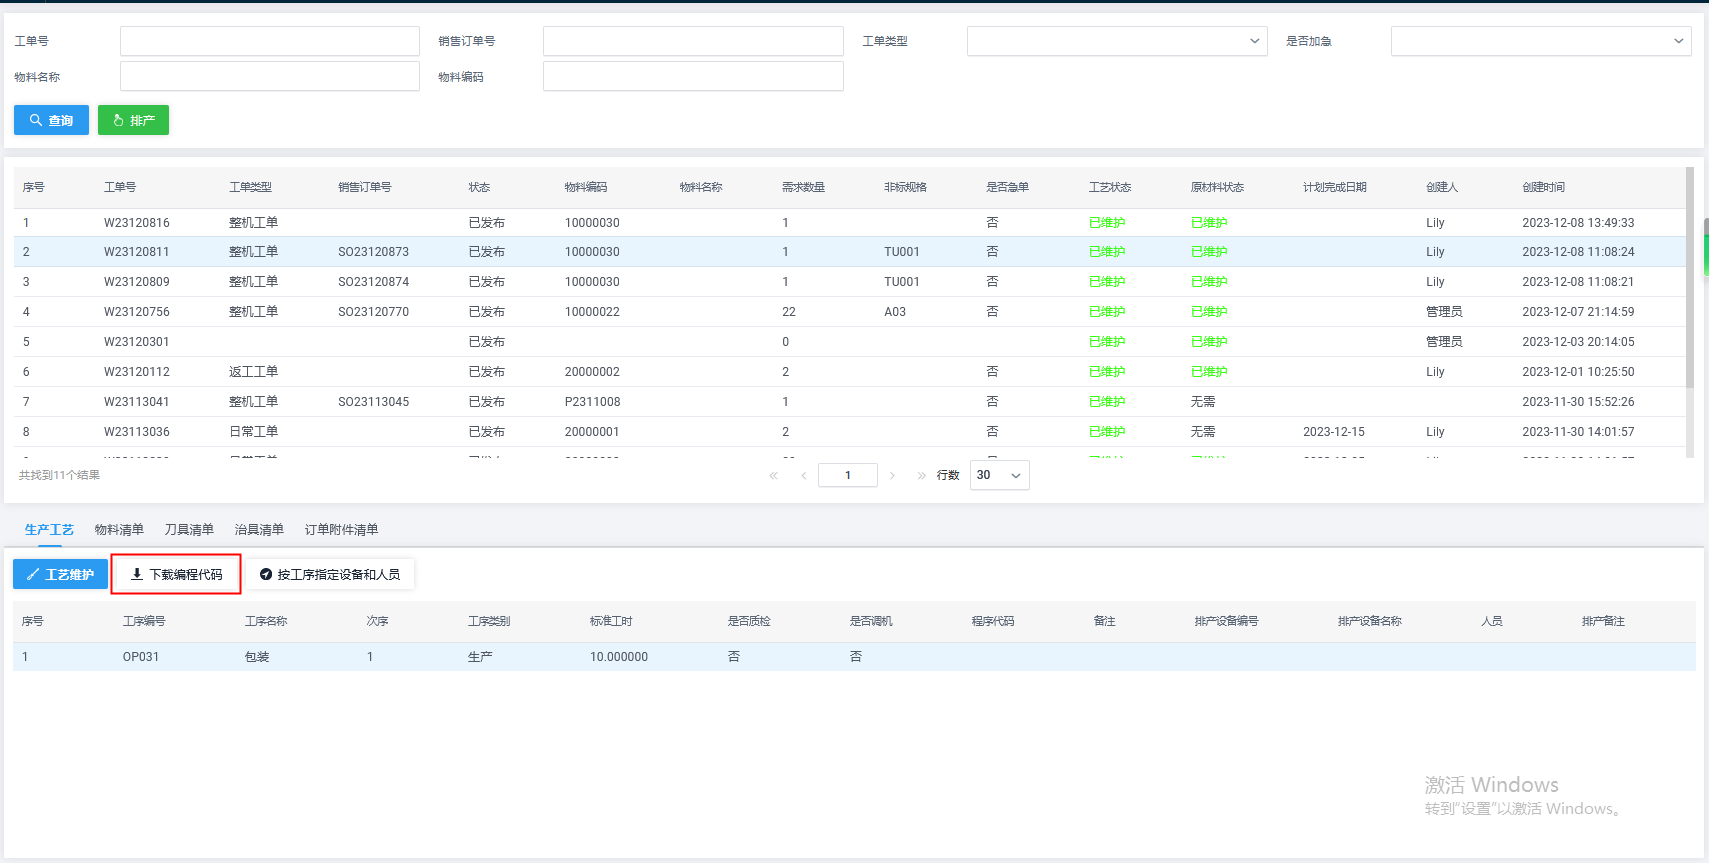1709x863 pixels.
Task: Switch to the 物料清单 tab
Action: tap(119, 529)
